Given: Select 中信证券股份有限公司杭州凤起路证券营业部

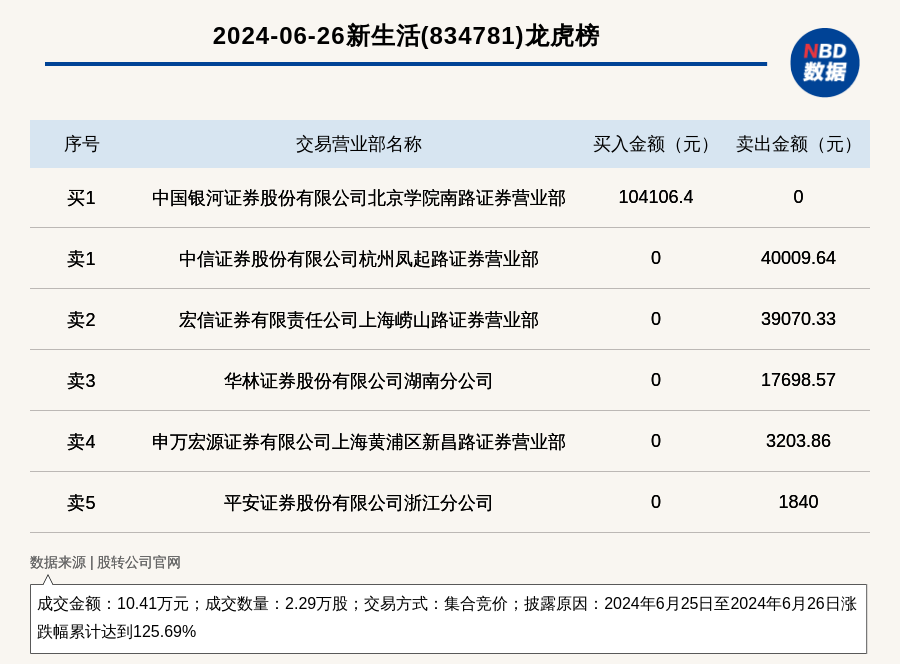Looking at the screenshot, I should coord(359,259).
